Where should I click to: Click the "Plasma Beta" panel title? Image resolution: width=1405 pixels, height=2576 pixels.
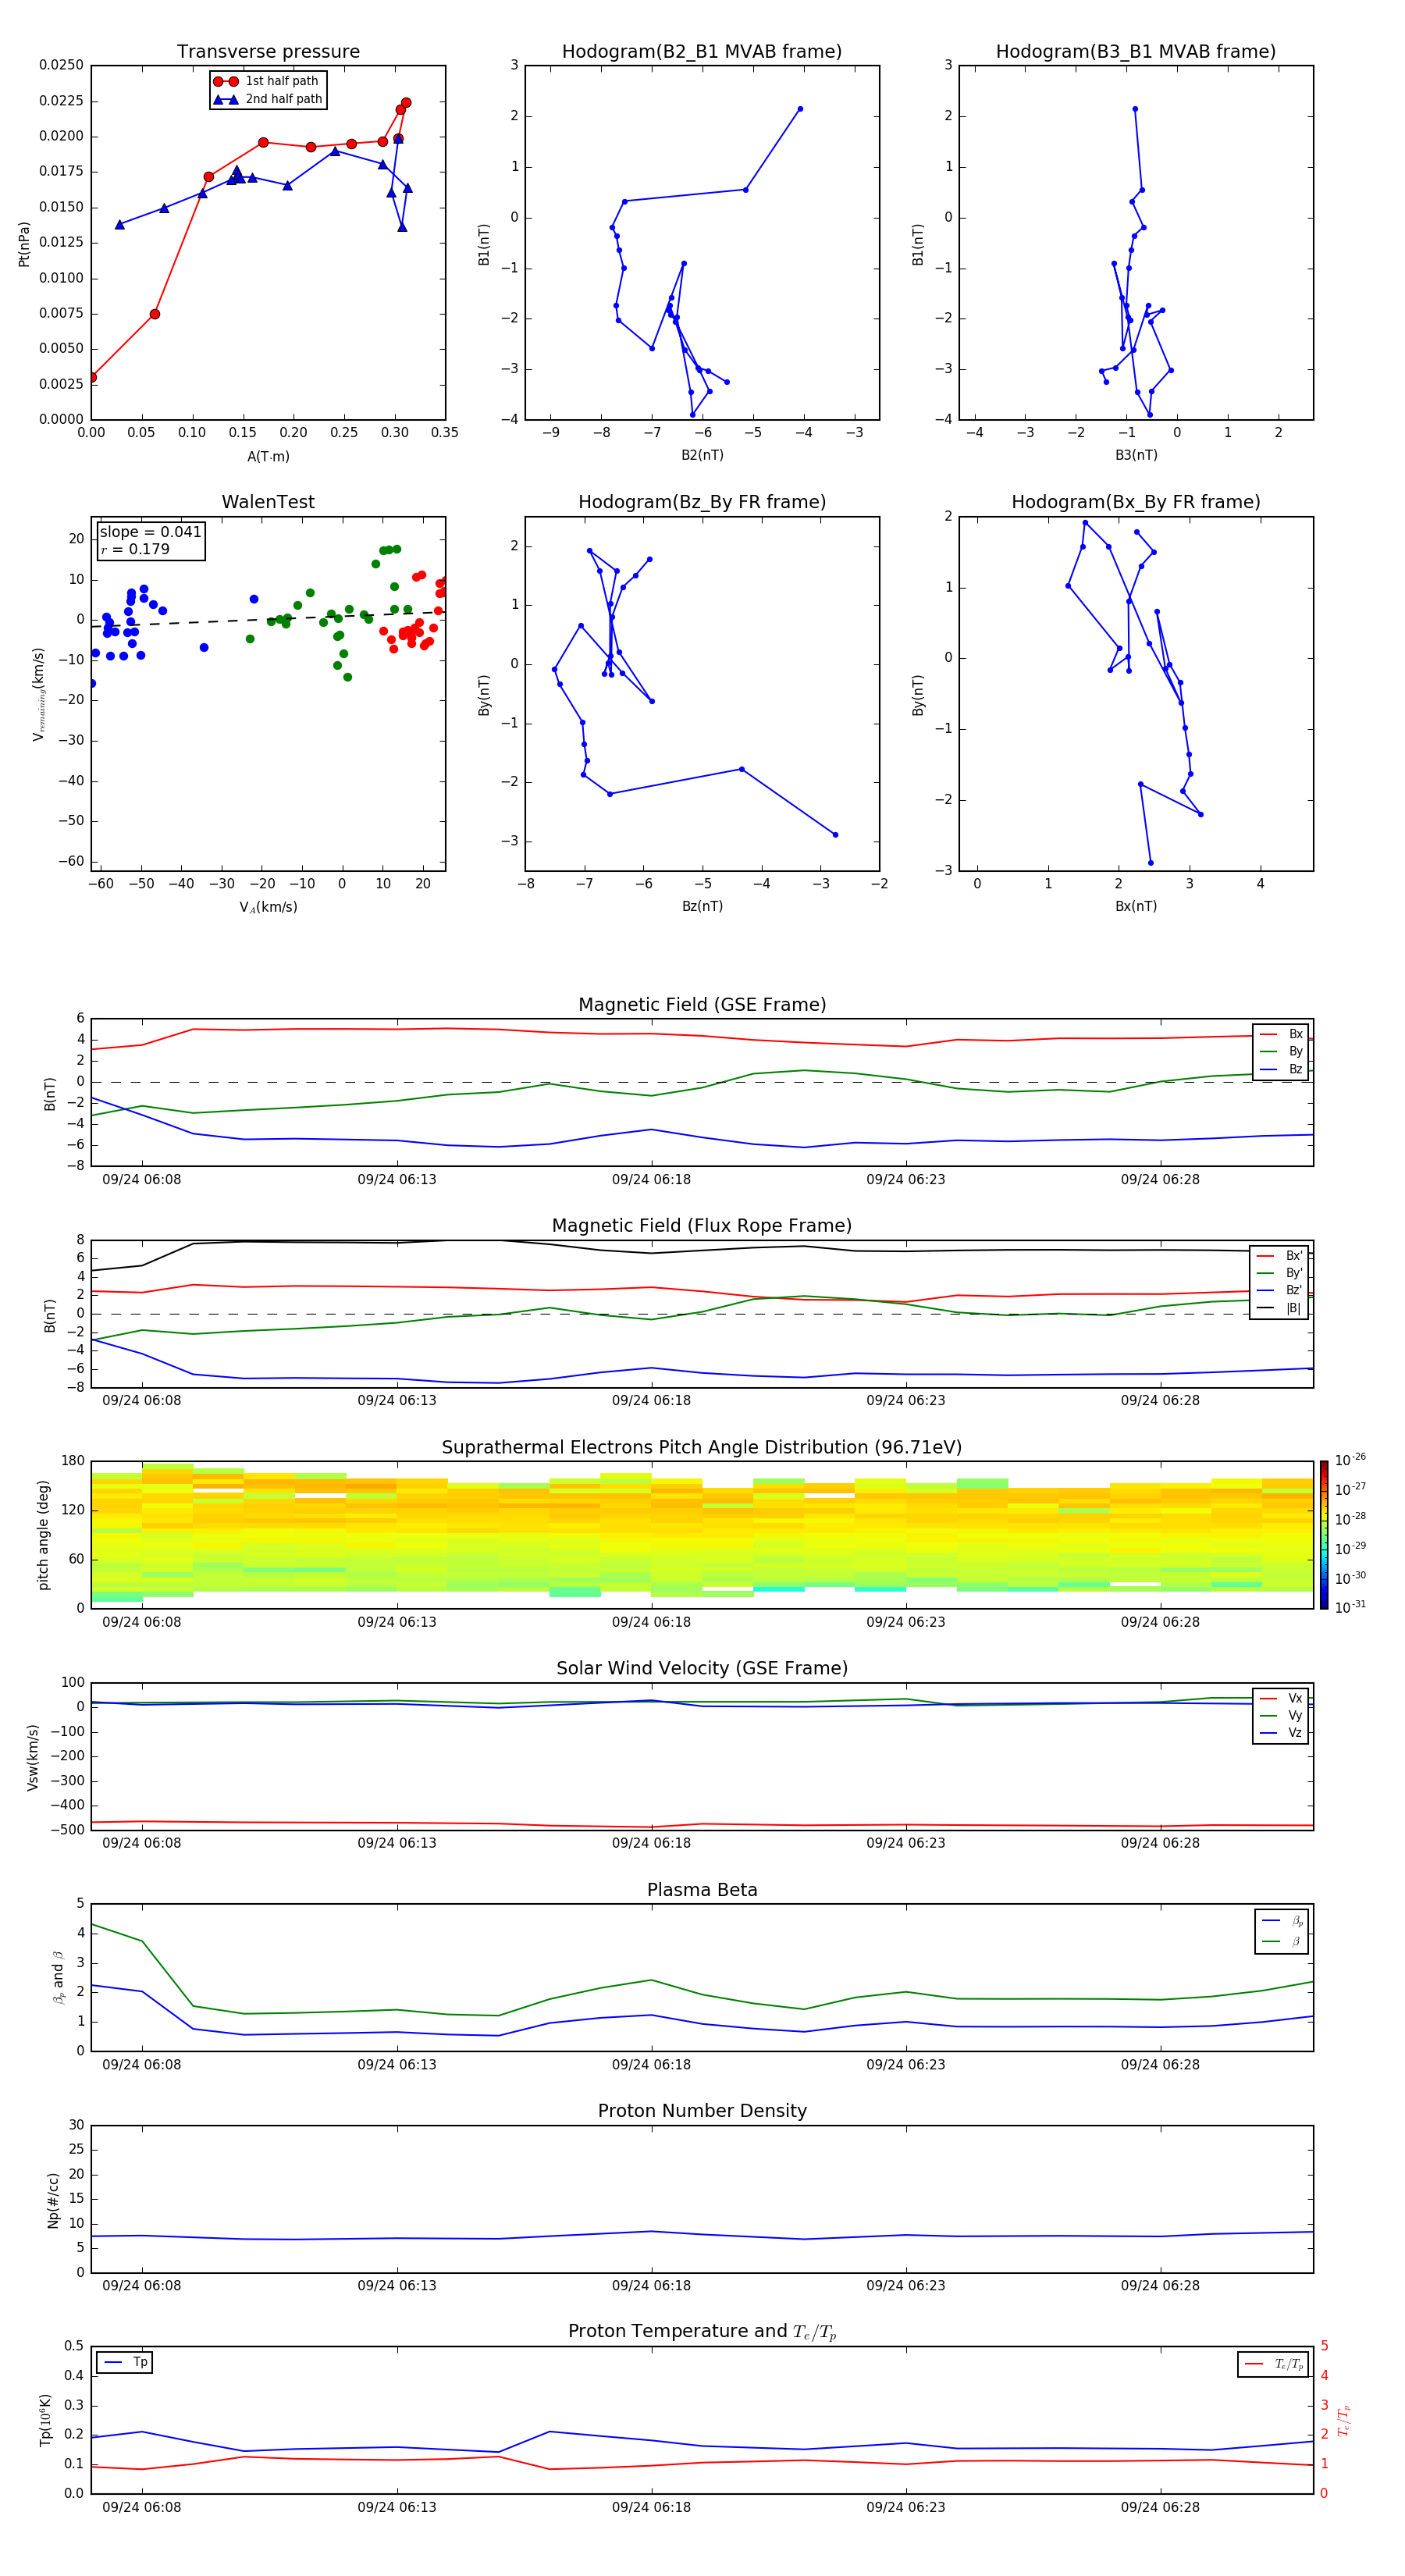click(x=702, y=1890)
